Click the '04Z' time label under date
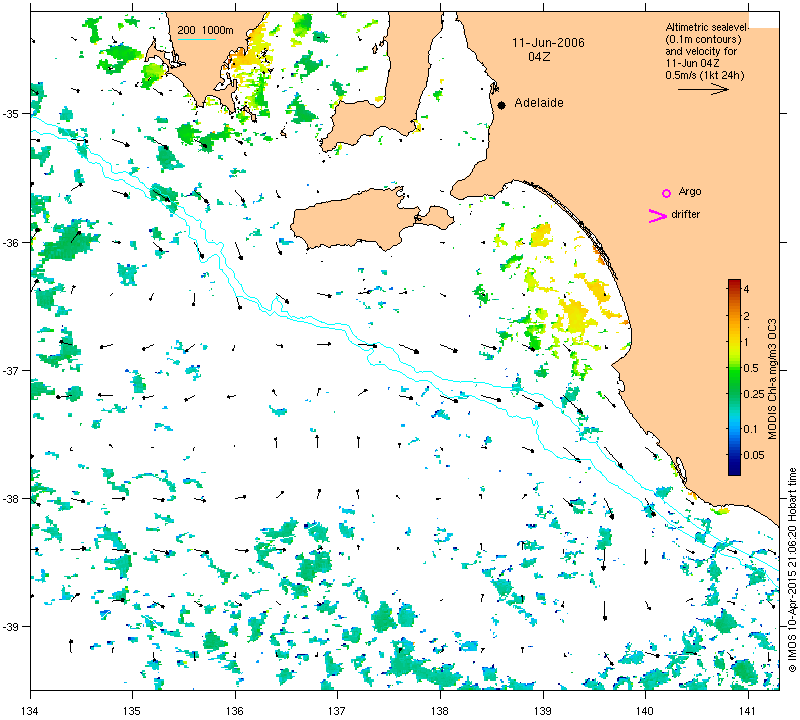Image resolution: width=800 pixels, height=720 pixels. point(539,57)
